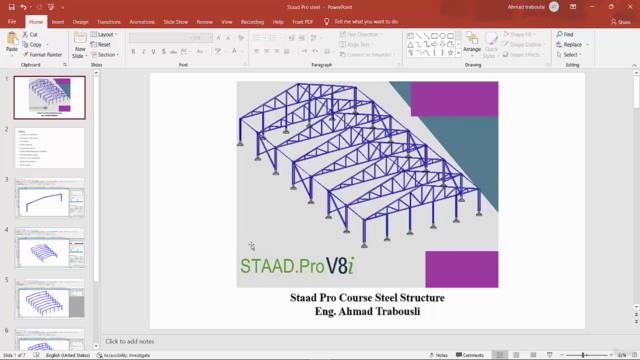
Task: Decrease list indent level
Action: pos(291,38)
